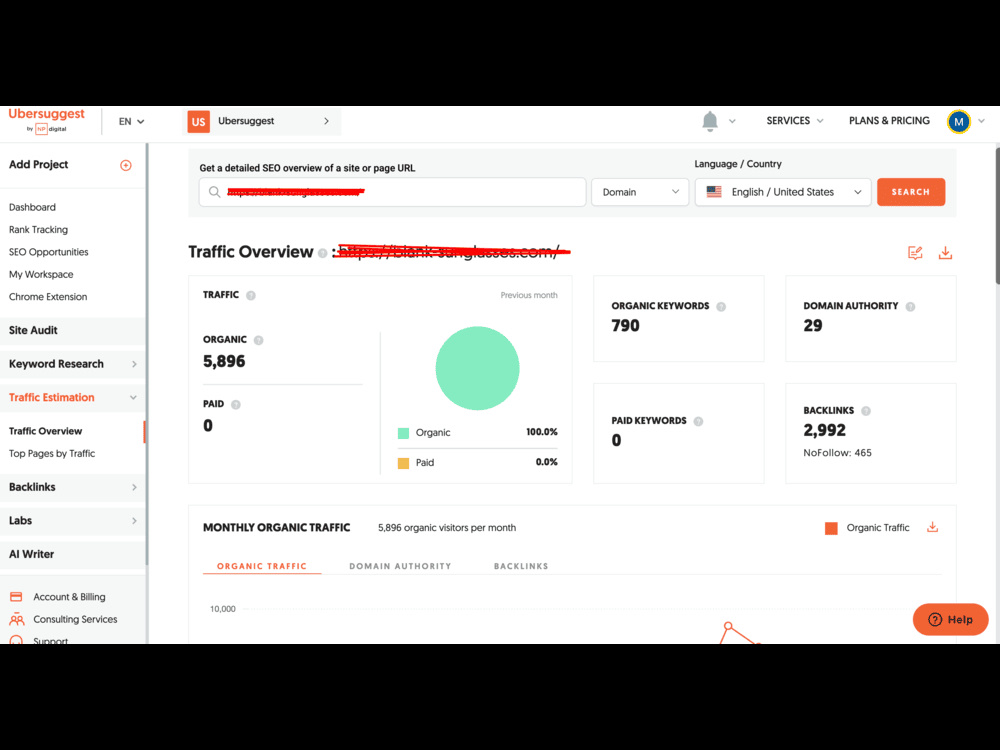This screenshot has height=750, width=1000.
Task: Click the Add Project label
Action: pyautogui.click(x=38, y=165)
